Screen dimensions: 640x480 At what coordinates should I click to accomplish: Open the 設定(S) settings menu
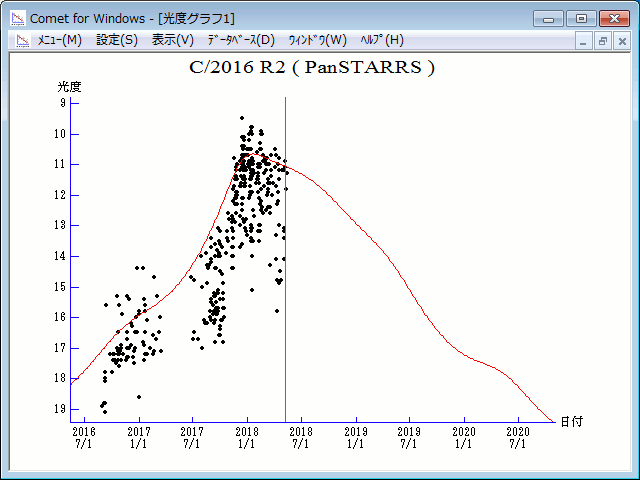(117, 40)
